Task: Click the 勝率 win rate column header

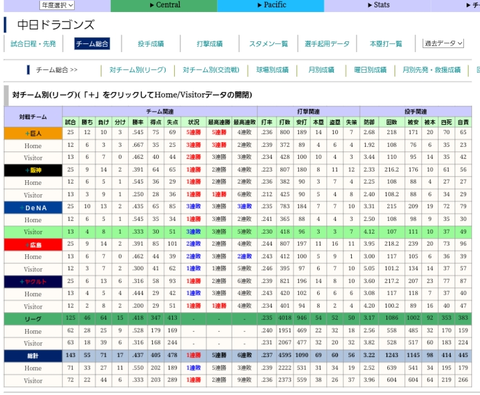Action: point(138,122)
